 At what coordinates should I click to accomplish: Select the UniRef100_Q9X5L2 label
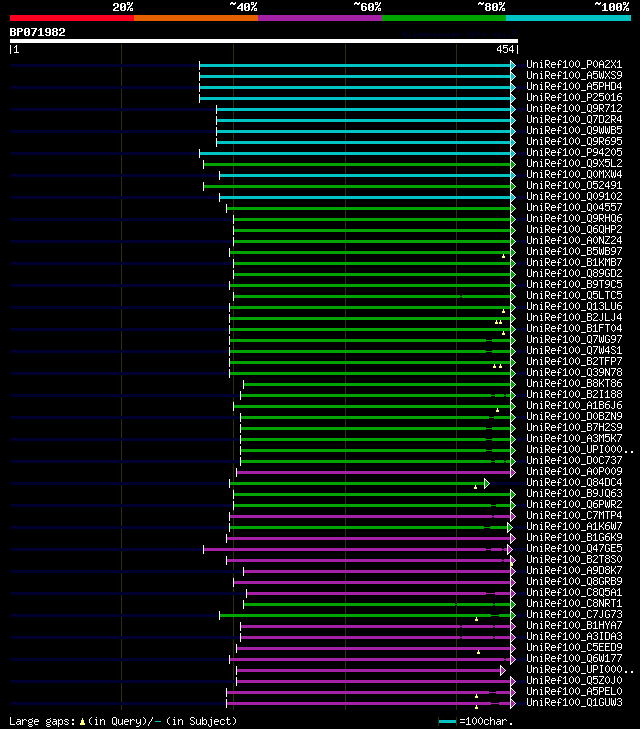574,163
